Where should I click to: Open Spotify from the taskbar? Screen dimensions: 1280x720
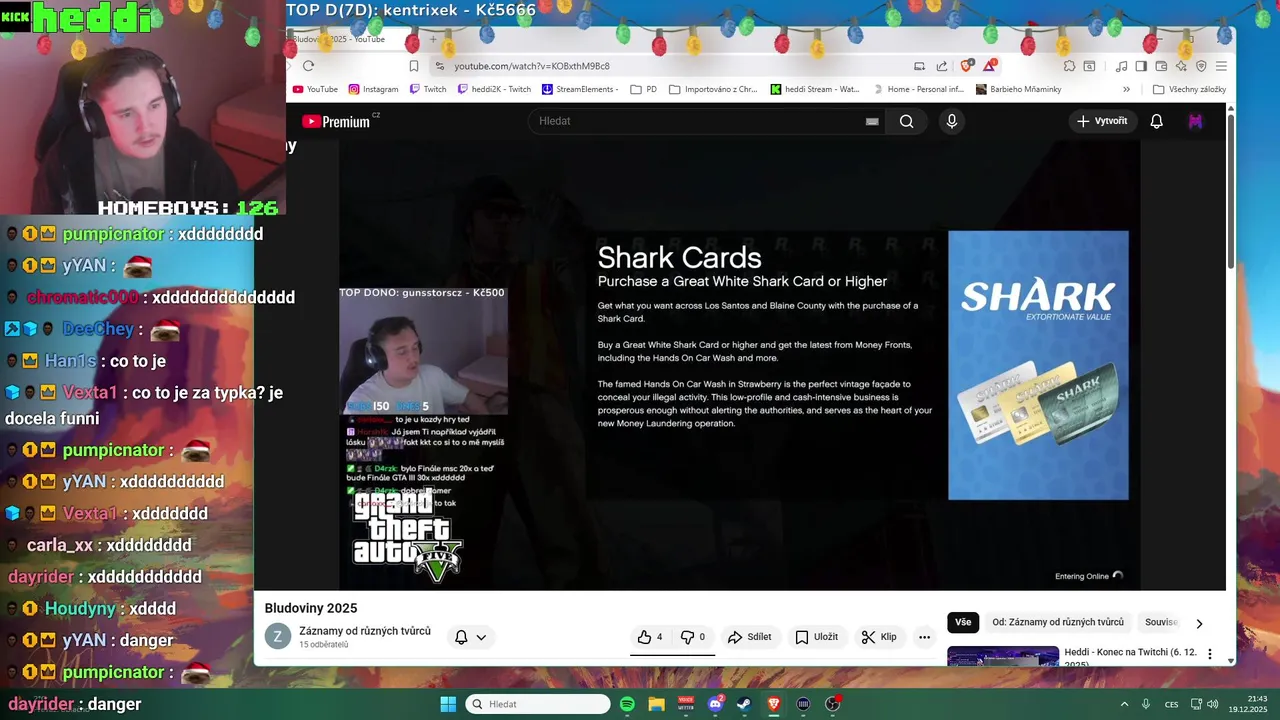(627, 704)
